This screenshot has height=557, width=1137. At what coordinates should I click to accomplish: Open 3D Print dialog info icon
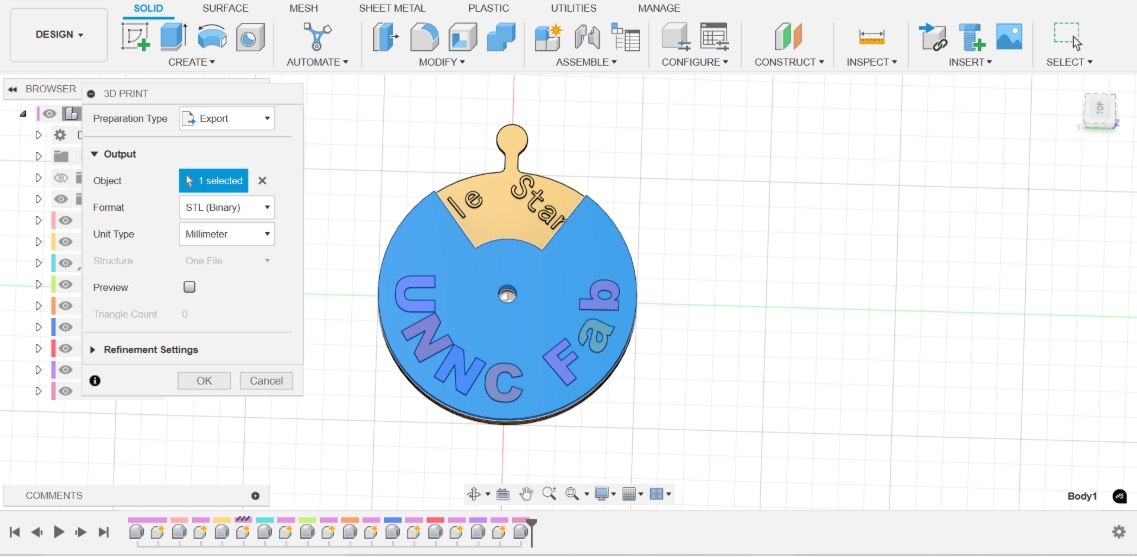(x=95, y=381)
